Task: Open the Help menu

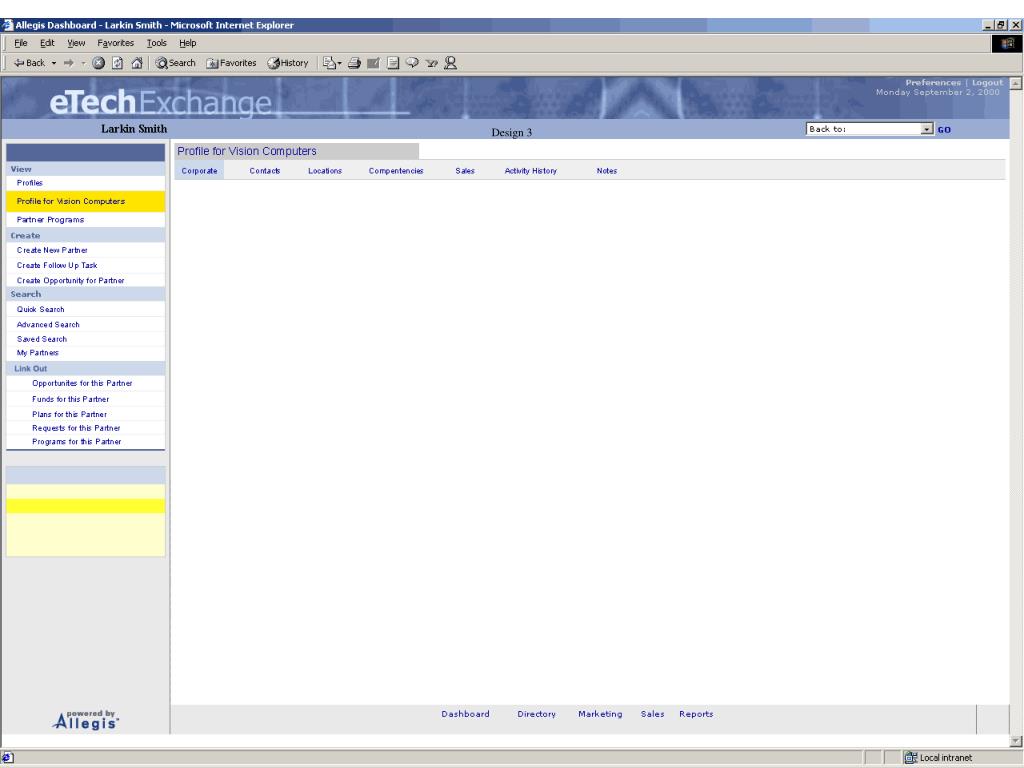Action: (187, 43)
